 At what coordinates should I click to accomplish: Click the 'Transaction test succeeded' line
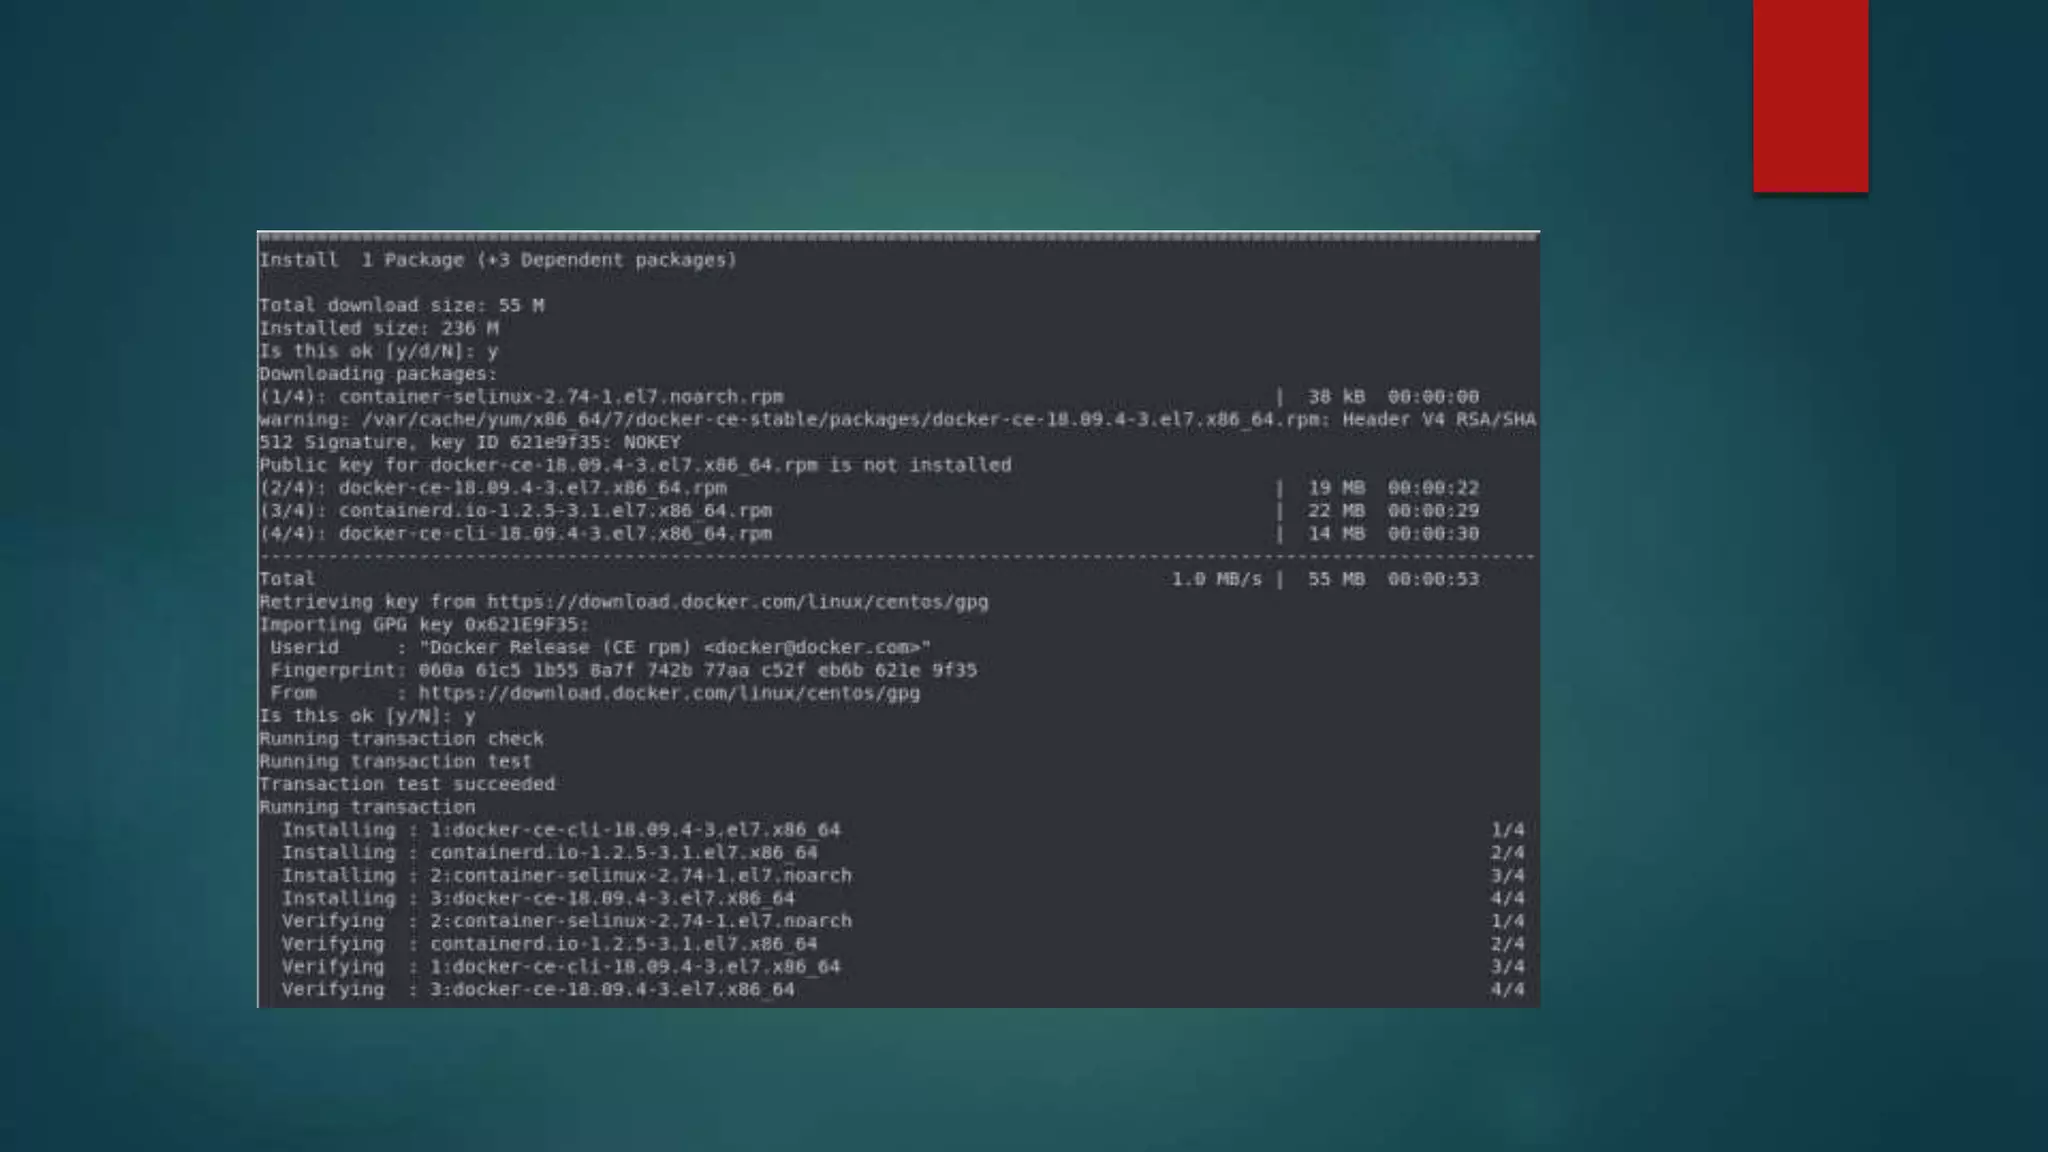(407, 784)
